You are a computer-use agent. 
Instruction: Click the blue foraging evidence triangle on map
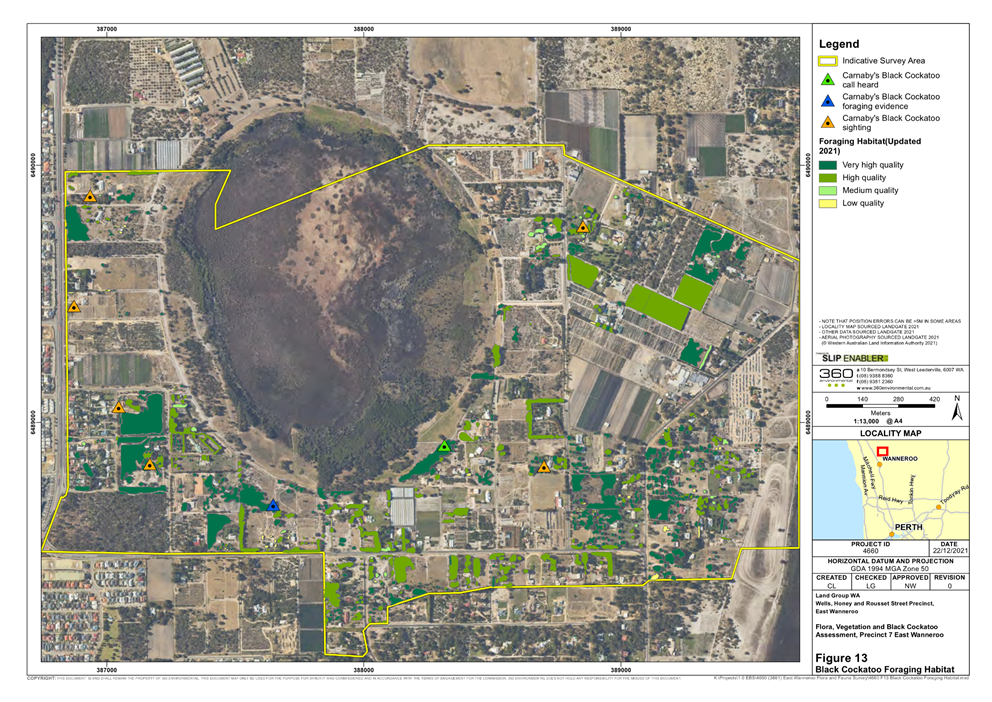point(273,505)
